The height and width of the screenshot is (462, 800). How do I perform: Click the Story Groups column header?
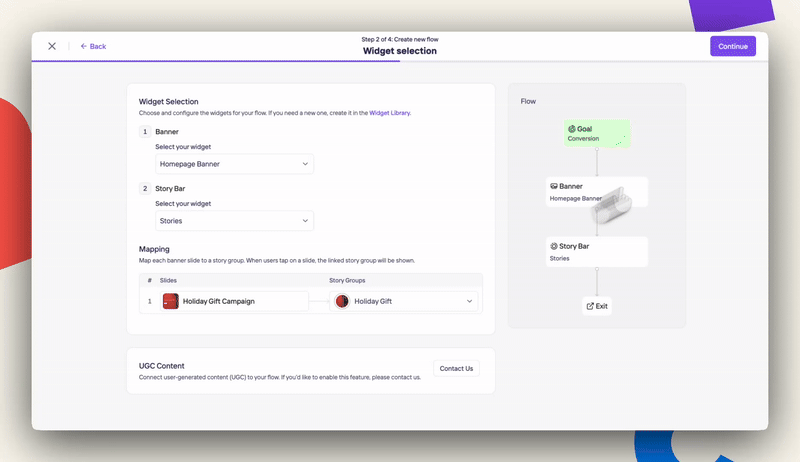347,280
